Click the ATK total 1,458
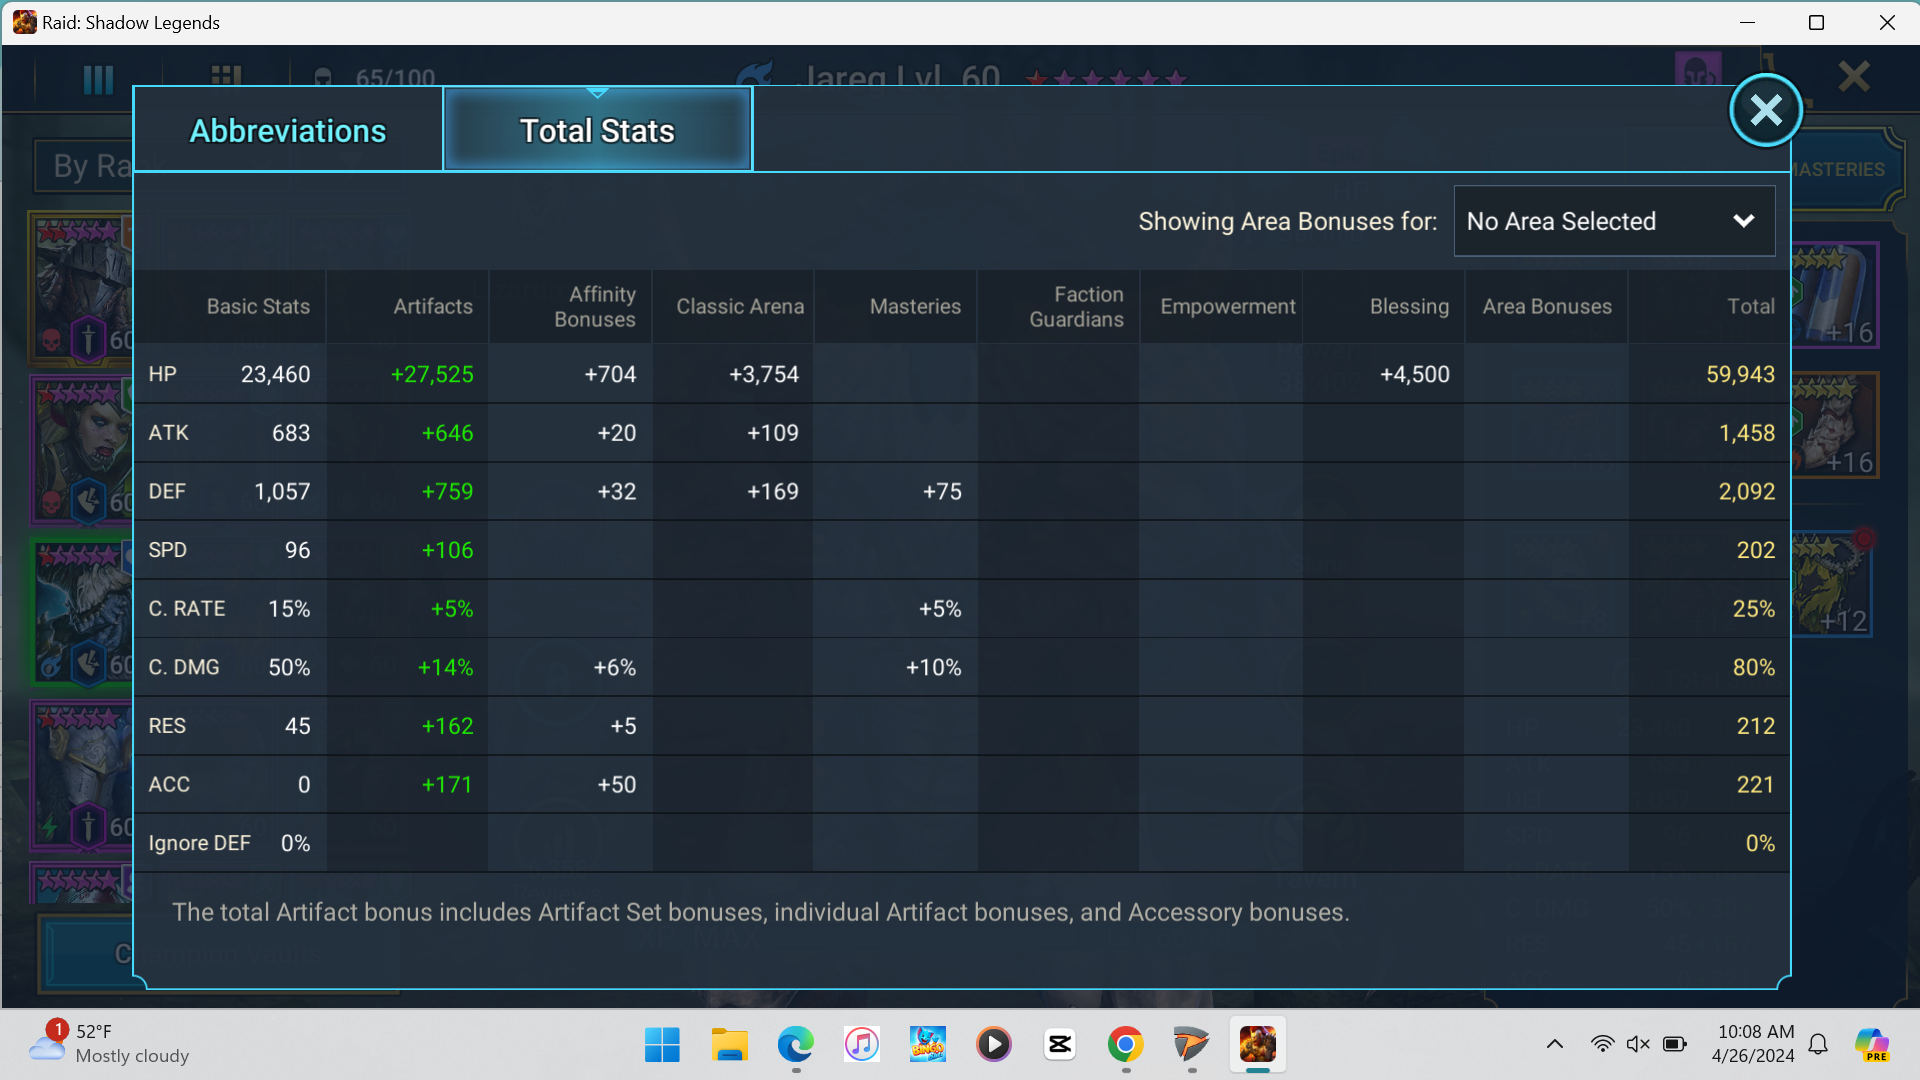Image resolution: width=1920 pixels, height=1080 pixels. tap(1747, 433)
